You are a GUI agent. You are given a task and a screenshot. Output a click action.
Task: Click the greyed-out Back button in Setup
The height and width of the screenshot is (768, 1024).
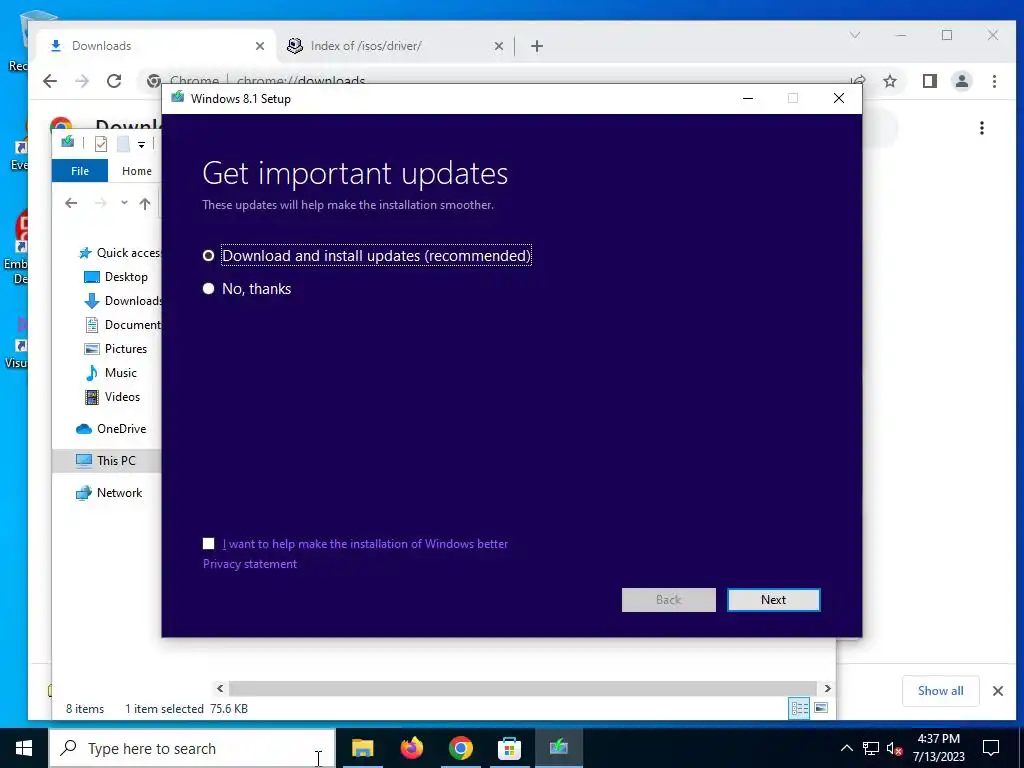pos(668,600)
